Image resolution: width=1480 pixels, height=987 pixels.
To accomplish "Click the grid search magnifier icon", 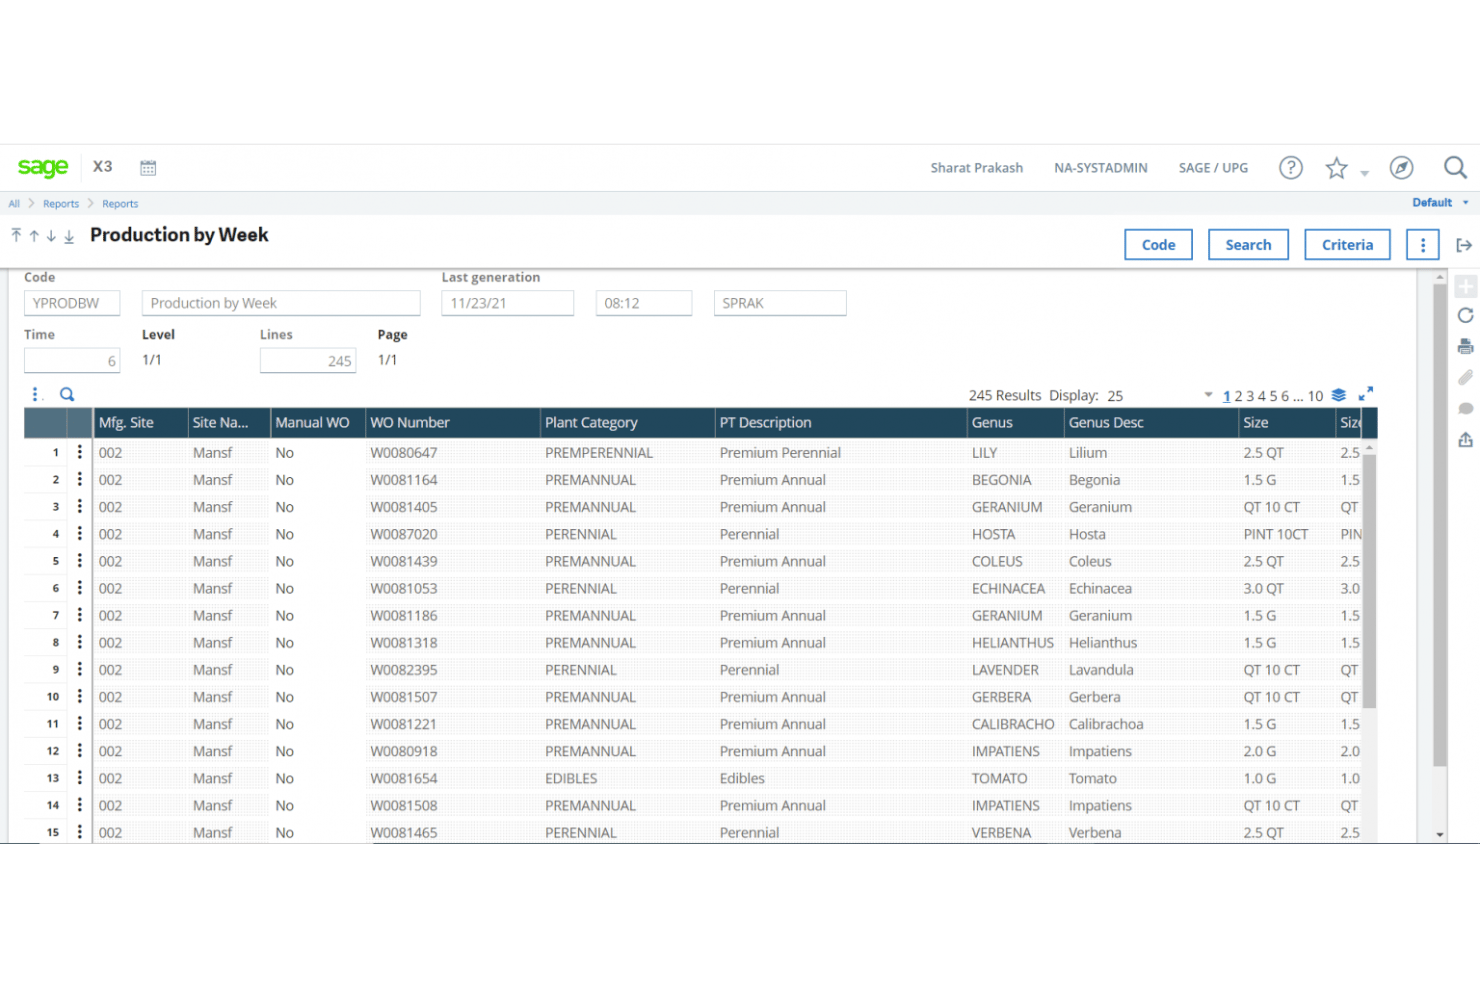I will coord(67,394).
